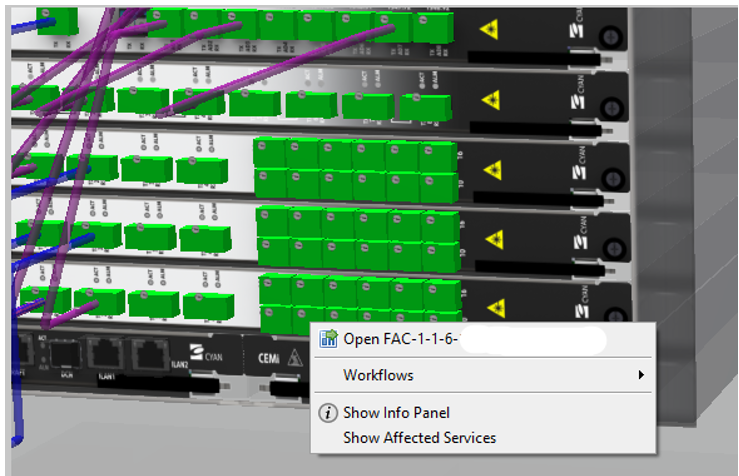Open the FAC-1-1-6 facility entry
The width and height of the screenshot is (739, 476).
click(483, 339)
